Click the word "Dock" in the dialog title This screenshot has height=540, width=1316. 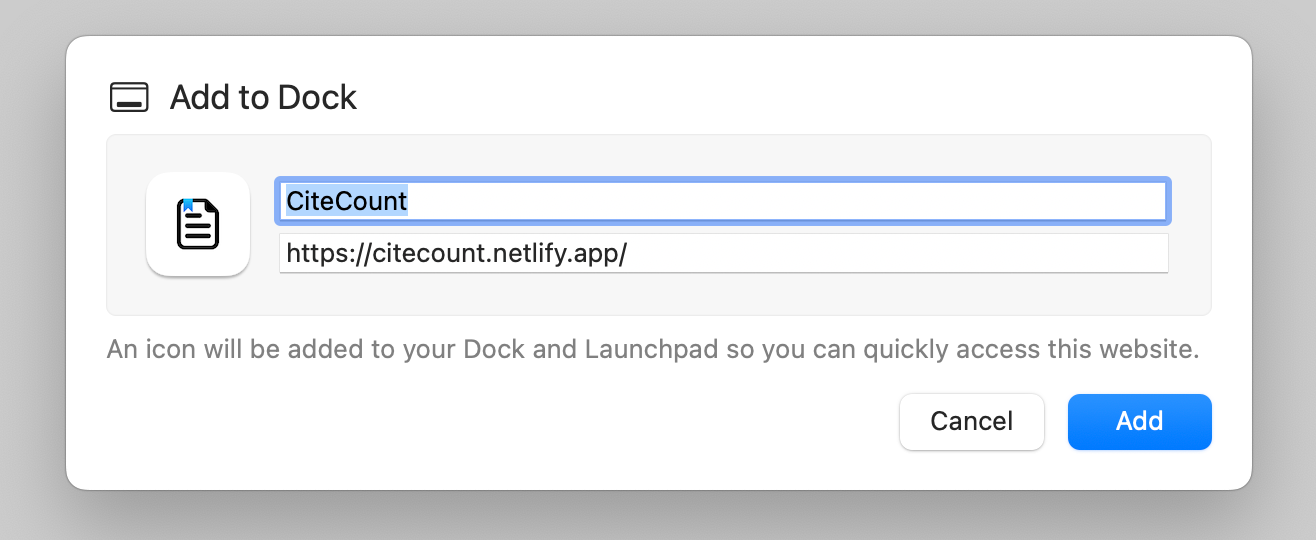point(317,98)
